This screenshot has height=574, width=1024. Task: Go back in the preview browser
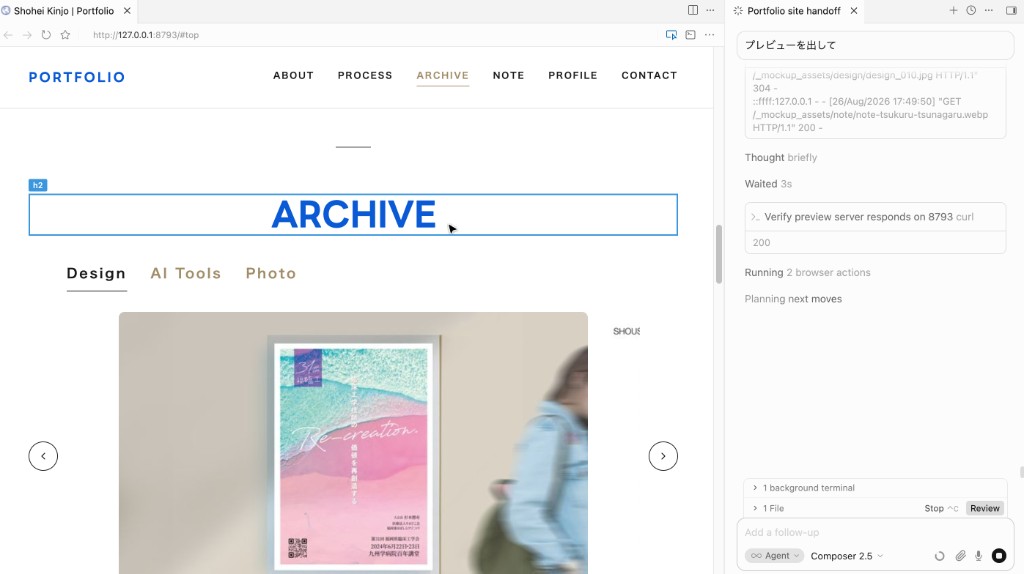tap(8, 35)
